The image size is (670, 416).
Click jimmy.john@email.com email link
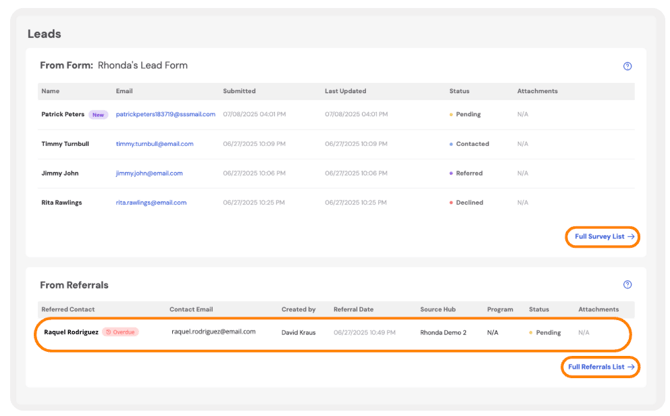pos(149,173)
